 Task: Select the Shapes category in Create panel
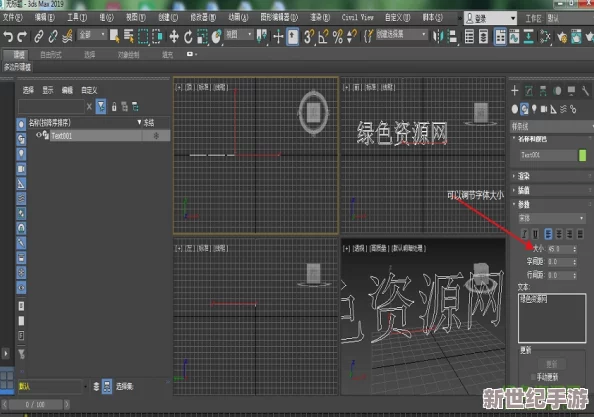pos(524,109)
